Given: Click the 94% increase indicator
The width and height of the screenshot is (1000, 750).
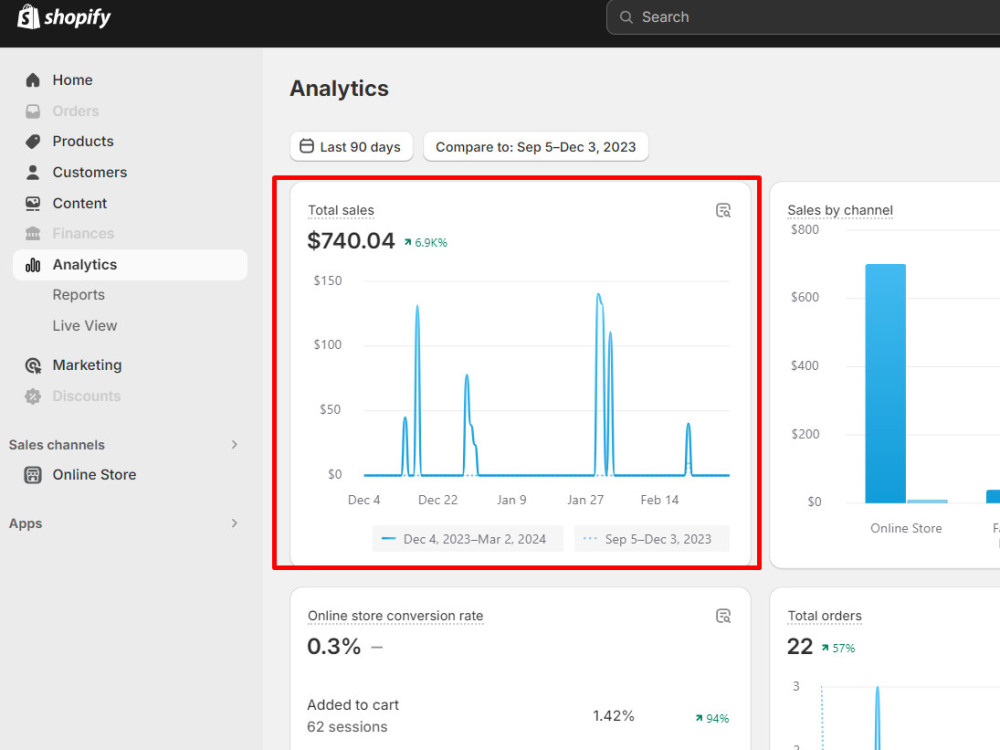Looking at the screenshot, I should pyautogui.click(x=712, y=719).
